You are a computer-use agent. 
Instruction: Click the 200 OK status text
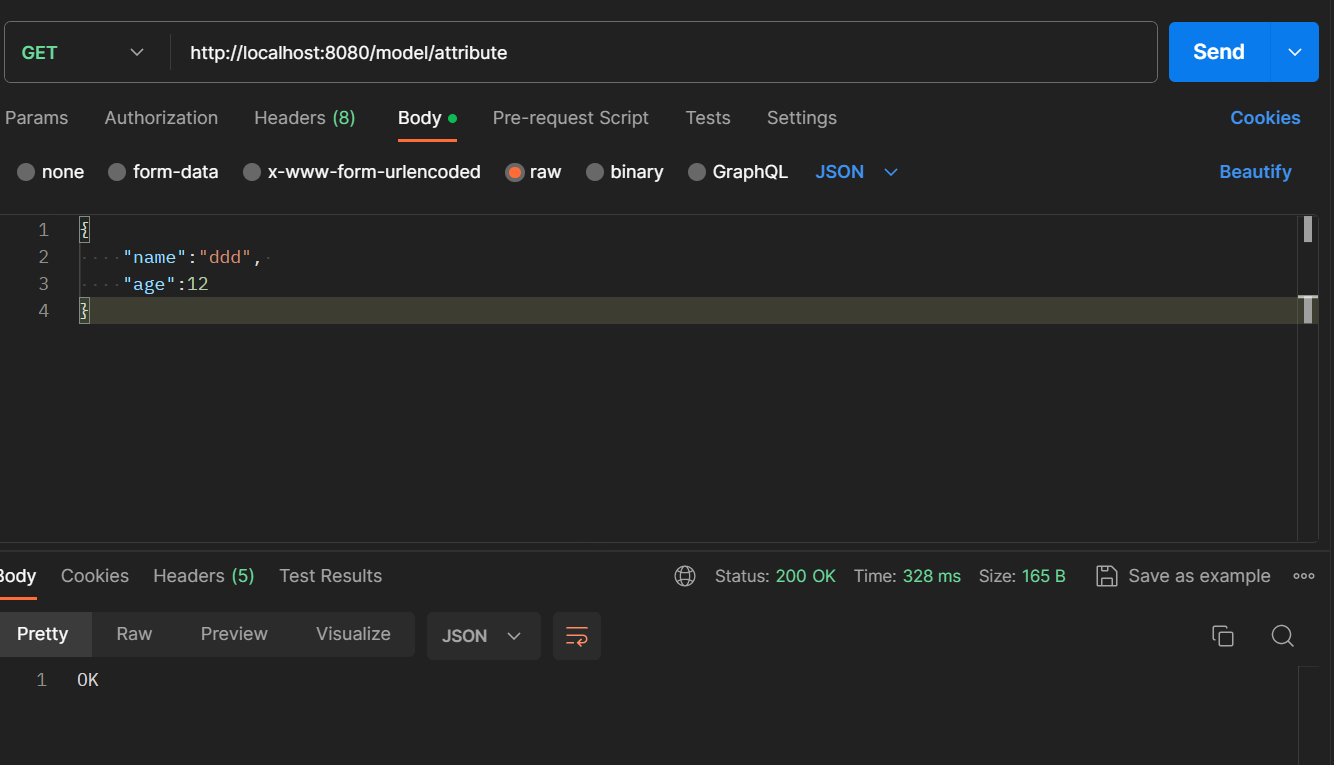pos(805,576)
